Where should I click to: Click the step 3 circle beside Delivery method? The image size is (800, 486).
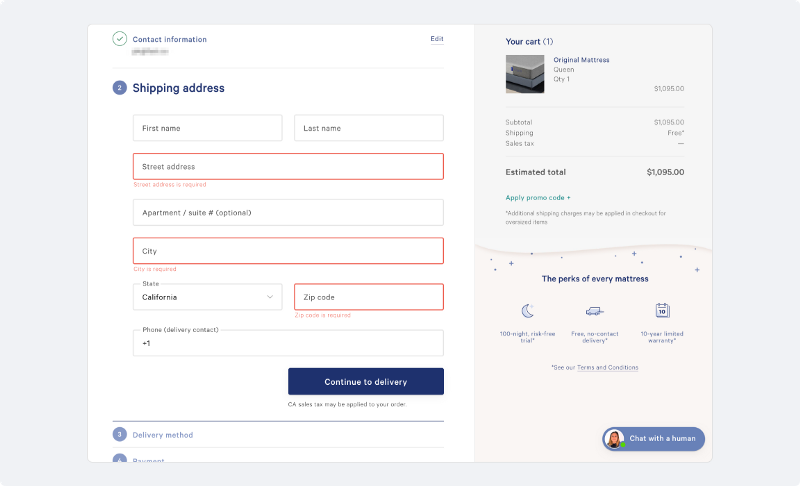point(119,434)
